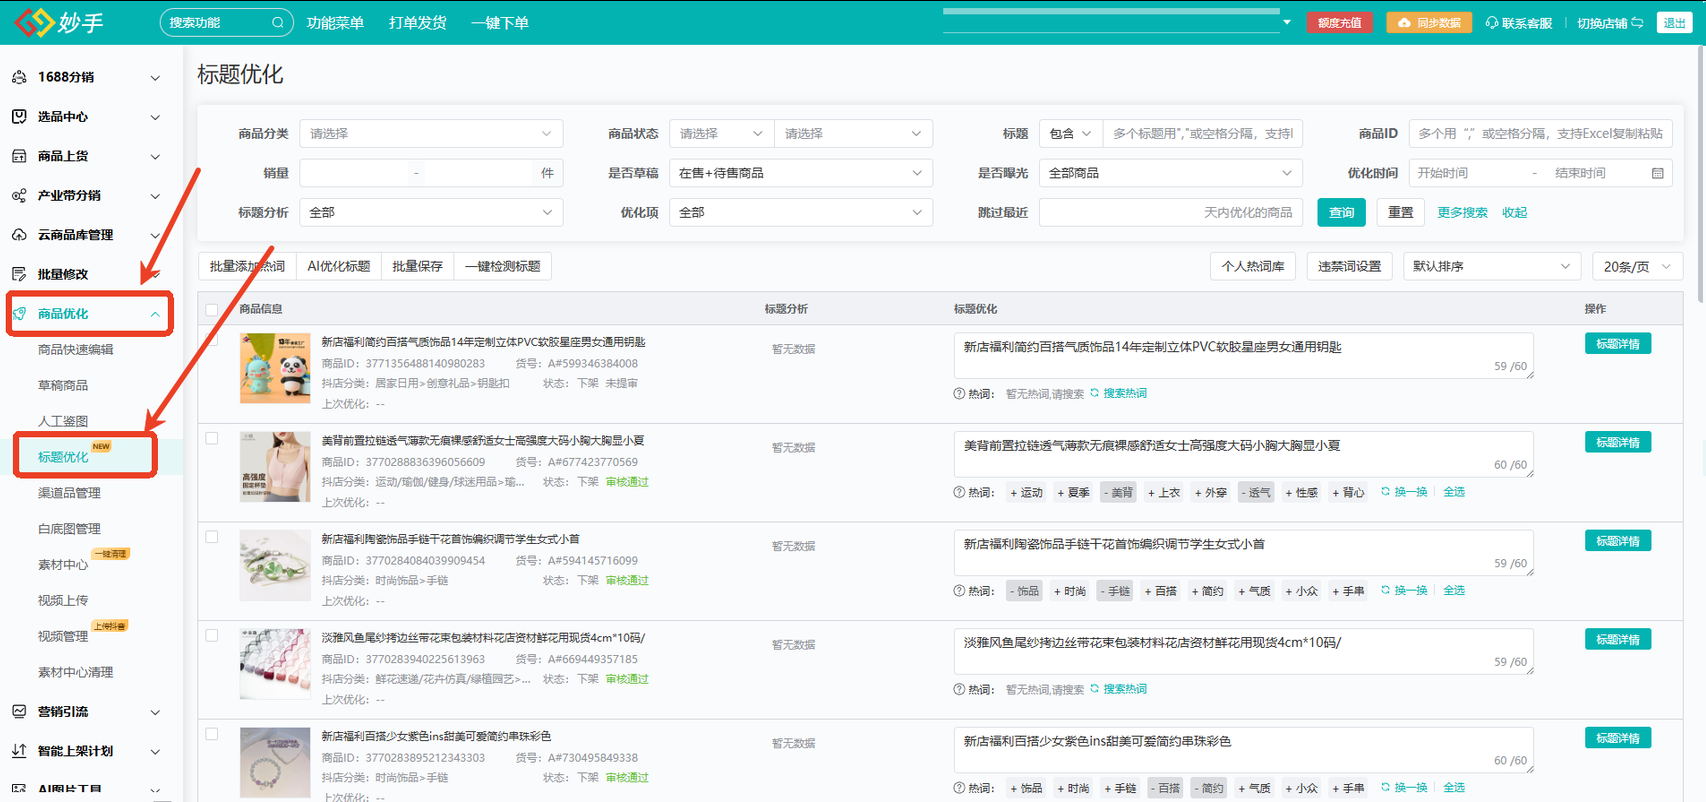Open the 标题分析 dropdown
Image resolution: width=1706 pixels, height=802 pixels.
[x=431, y=212]
